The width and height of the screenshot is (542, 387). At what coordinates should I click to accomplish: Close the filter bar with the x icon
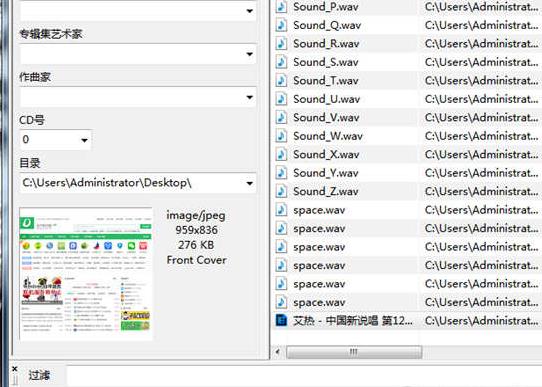[15, 369]
